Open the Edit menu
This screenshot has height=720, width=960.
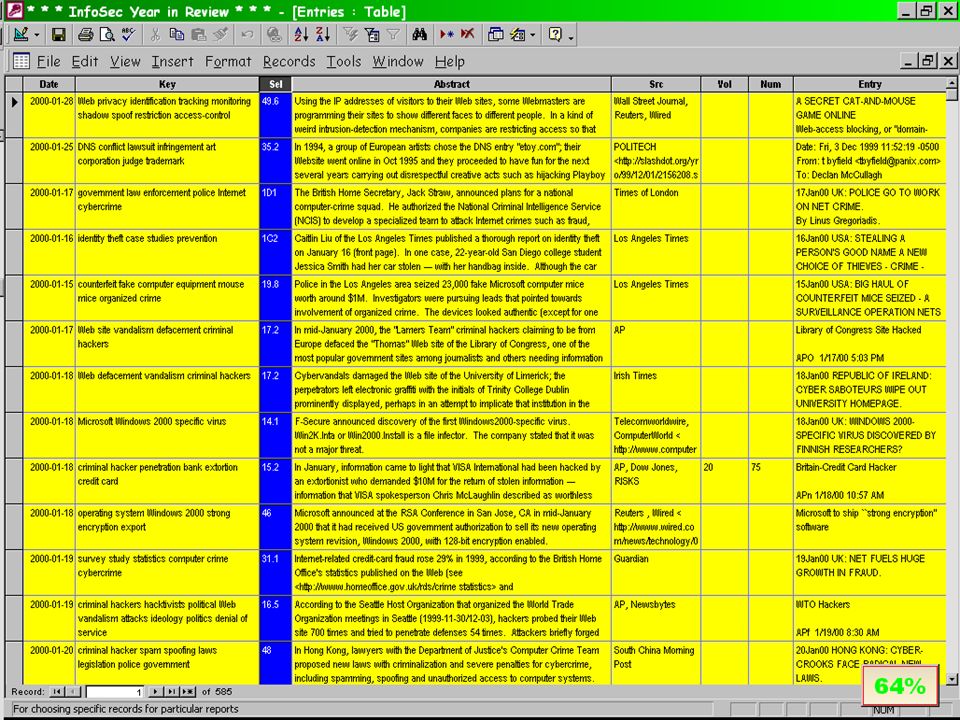[x=84, y=61]
